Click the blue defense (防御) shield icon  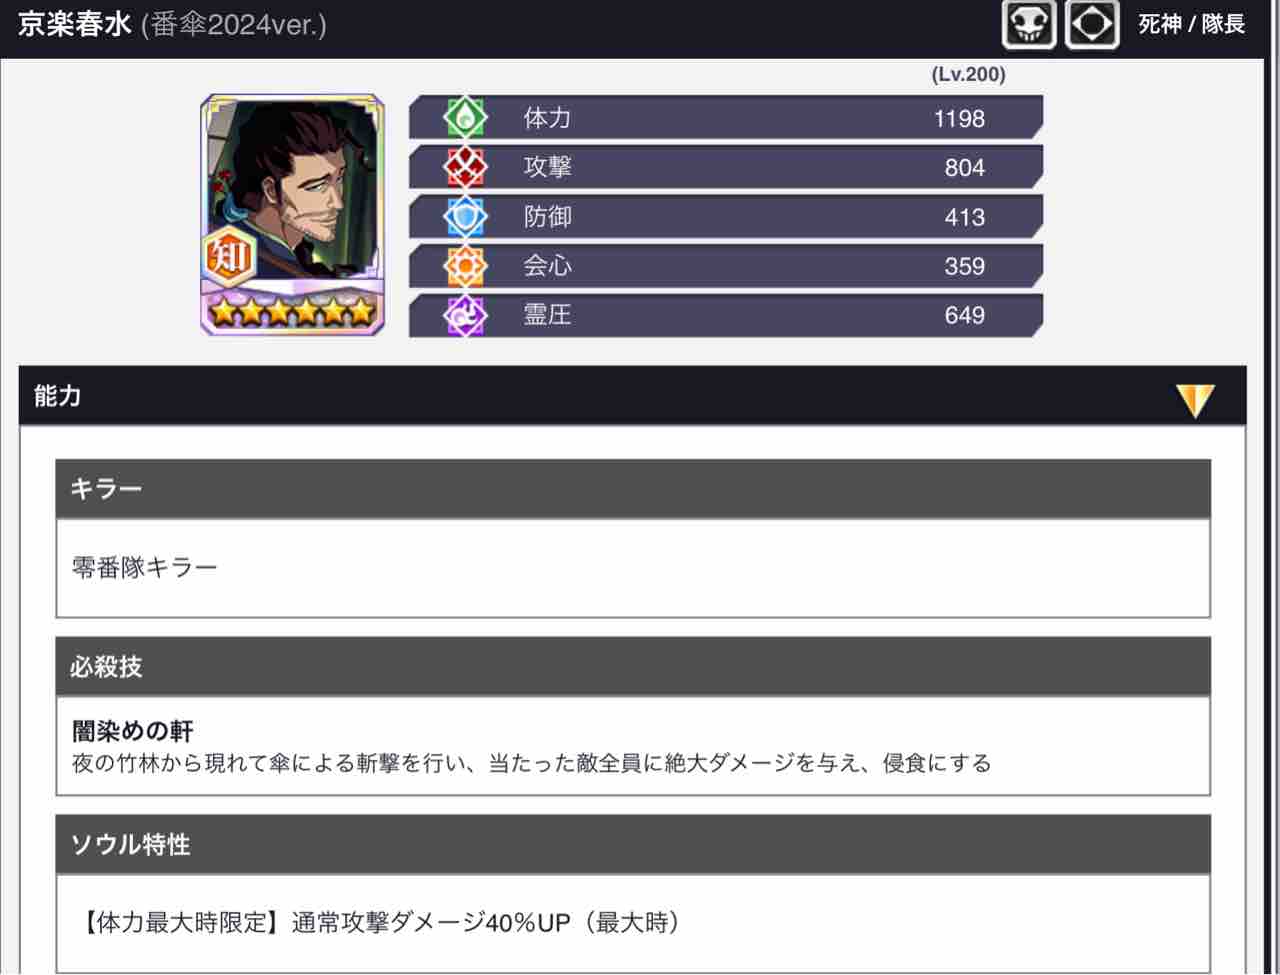click(x=465, y=216)
